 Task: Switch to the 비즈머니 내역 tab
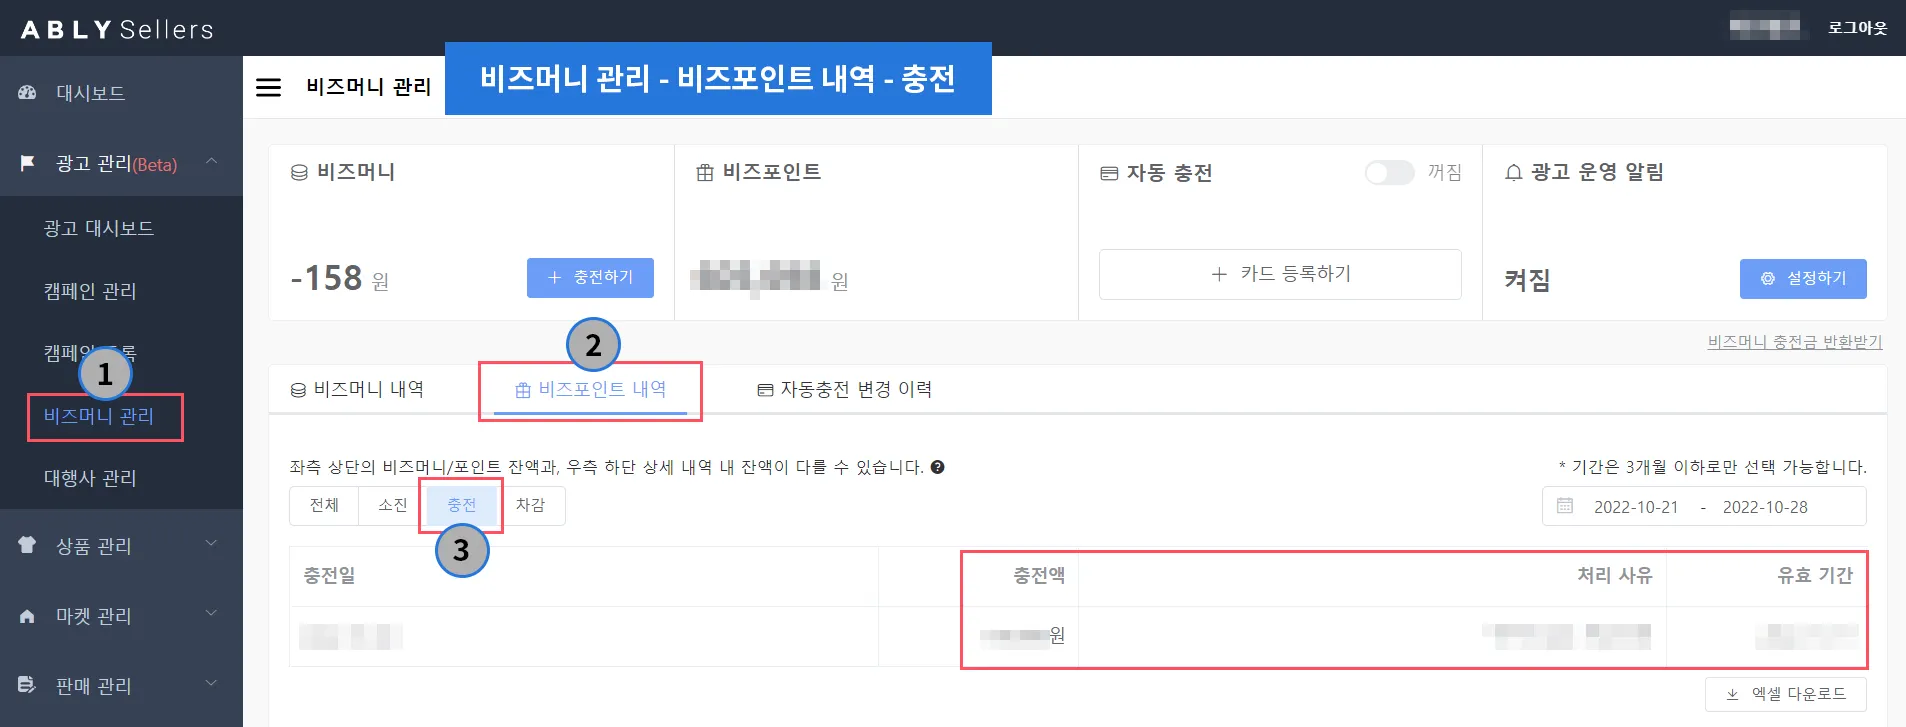click(357, 389)
